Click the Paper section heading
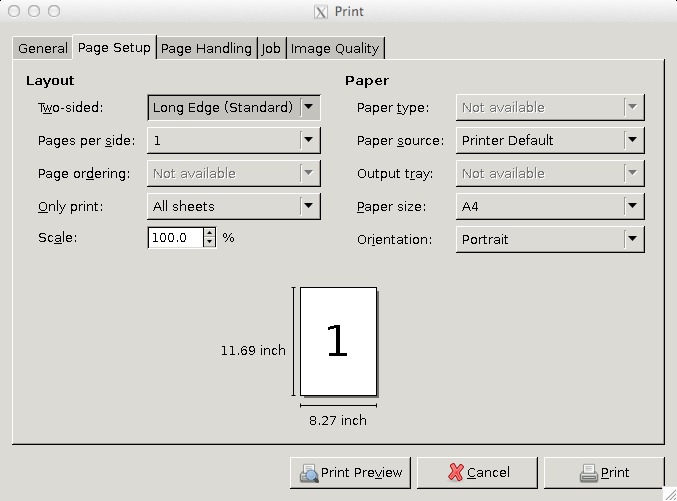Screen dimensions: 677x501 click(367, 81)
